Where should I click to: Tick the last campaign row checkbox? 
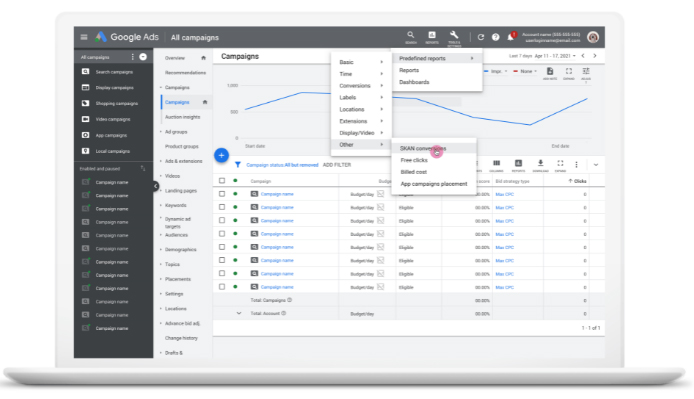(x=222, y=287)
